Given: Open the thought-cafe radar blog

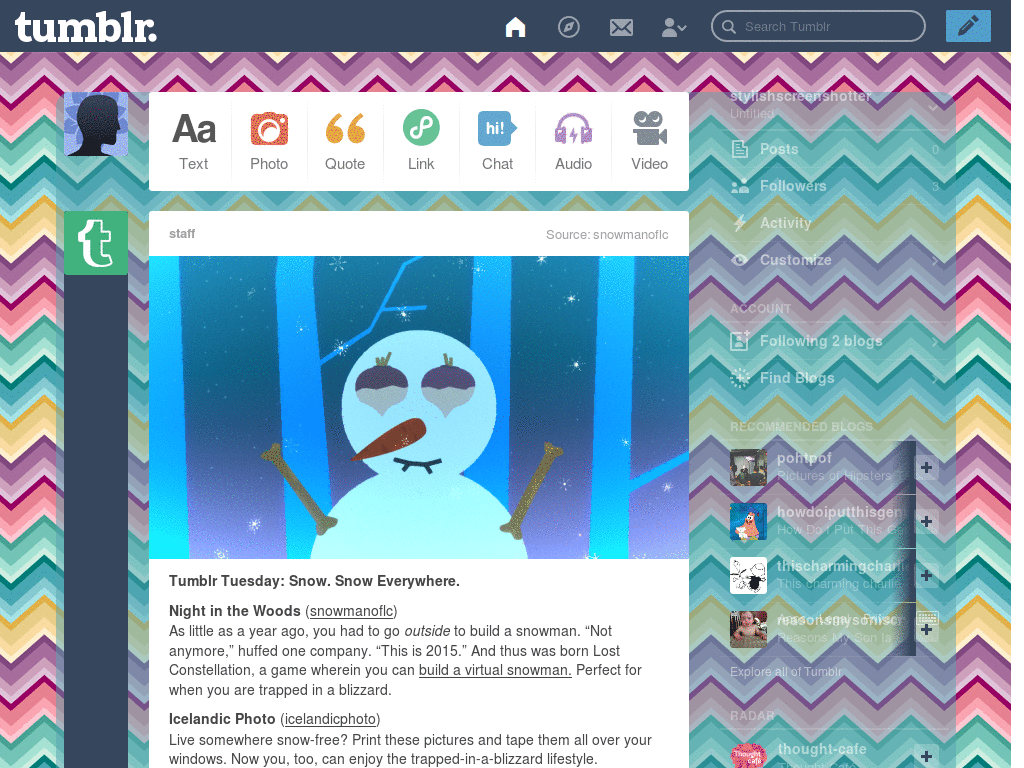Looking at the screenshot, I should click(x=822, y=749).
